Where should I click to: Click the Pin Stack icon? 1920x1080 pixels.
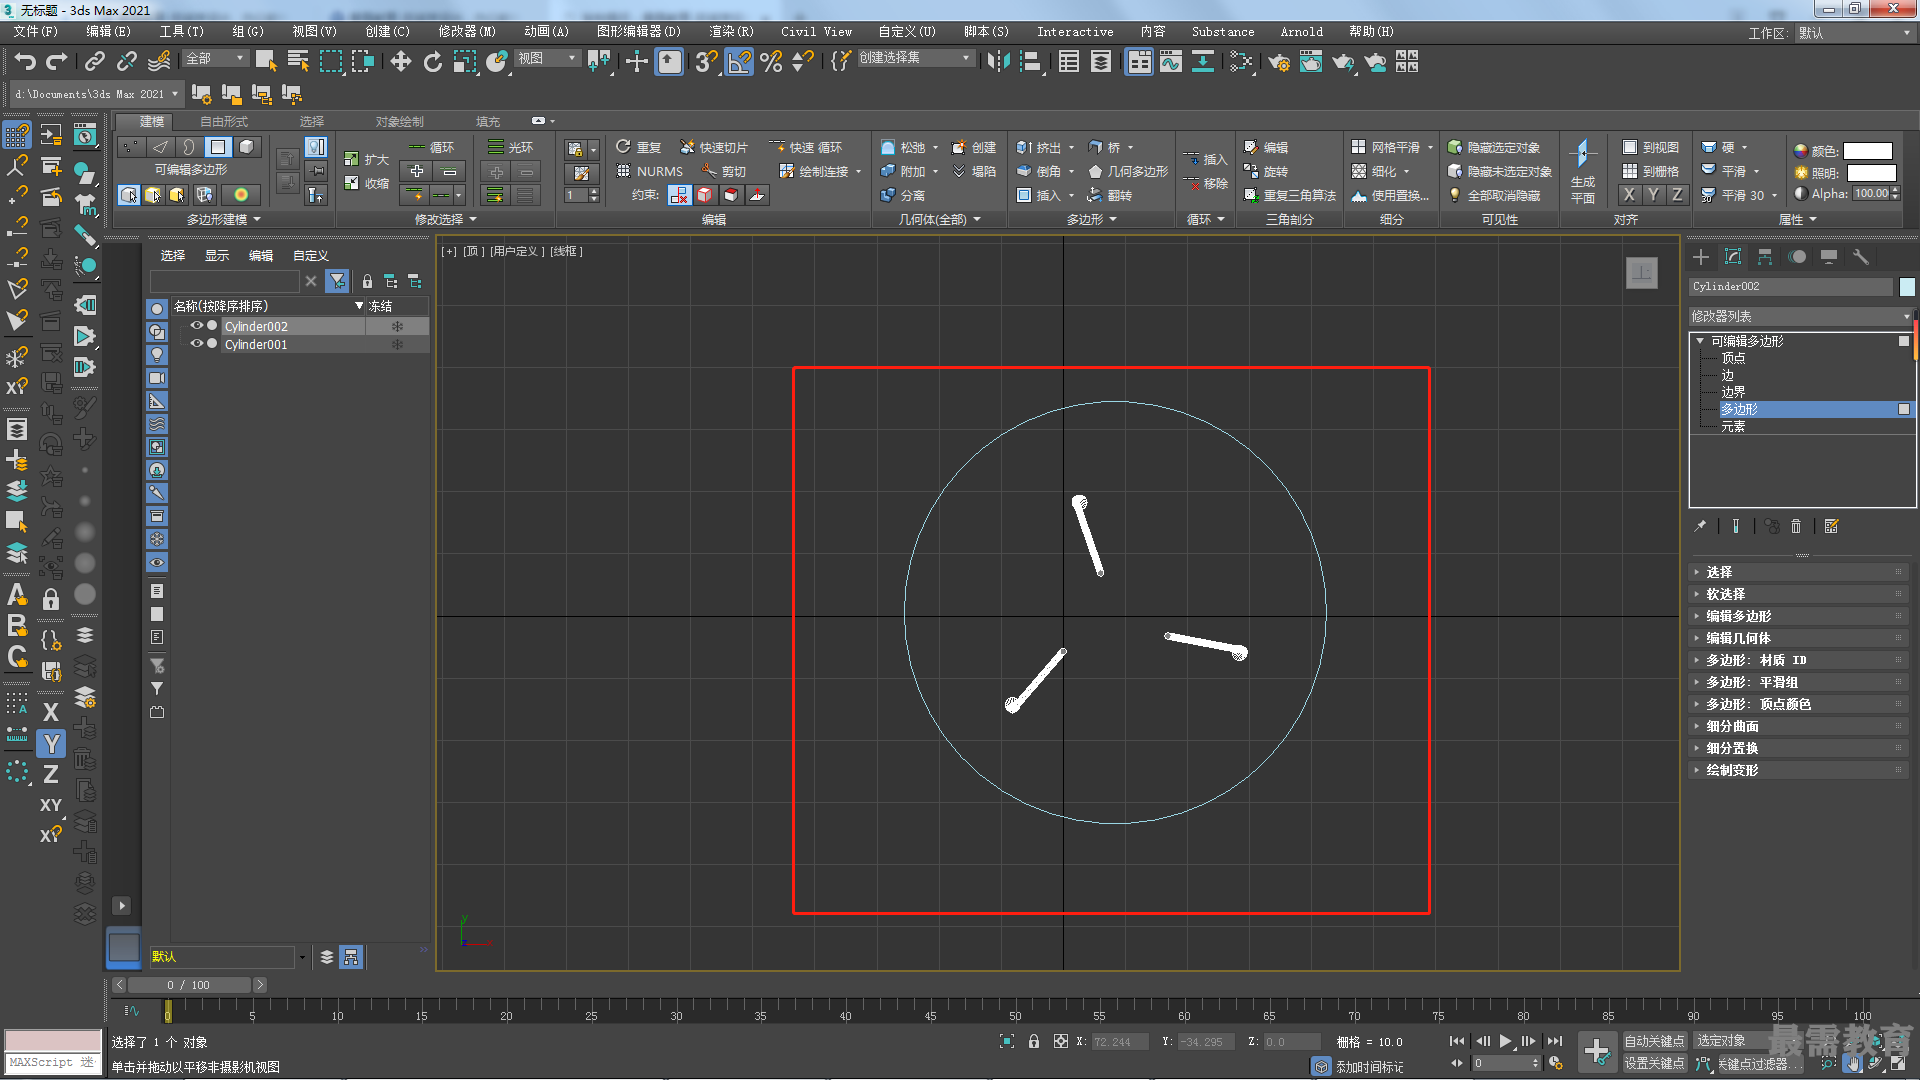(1700, 526)
